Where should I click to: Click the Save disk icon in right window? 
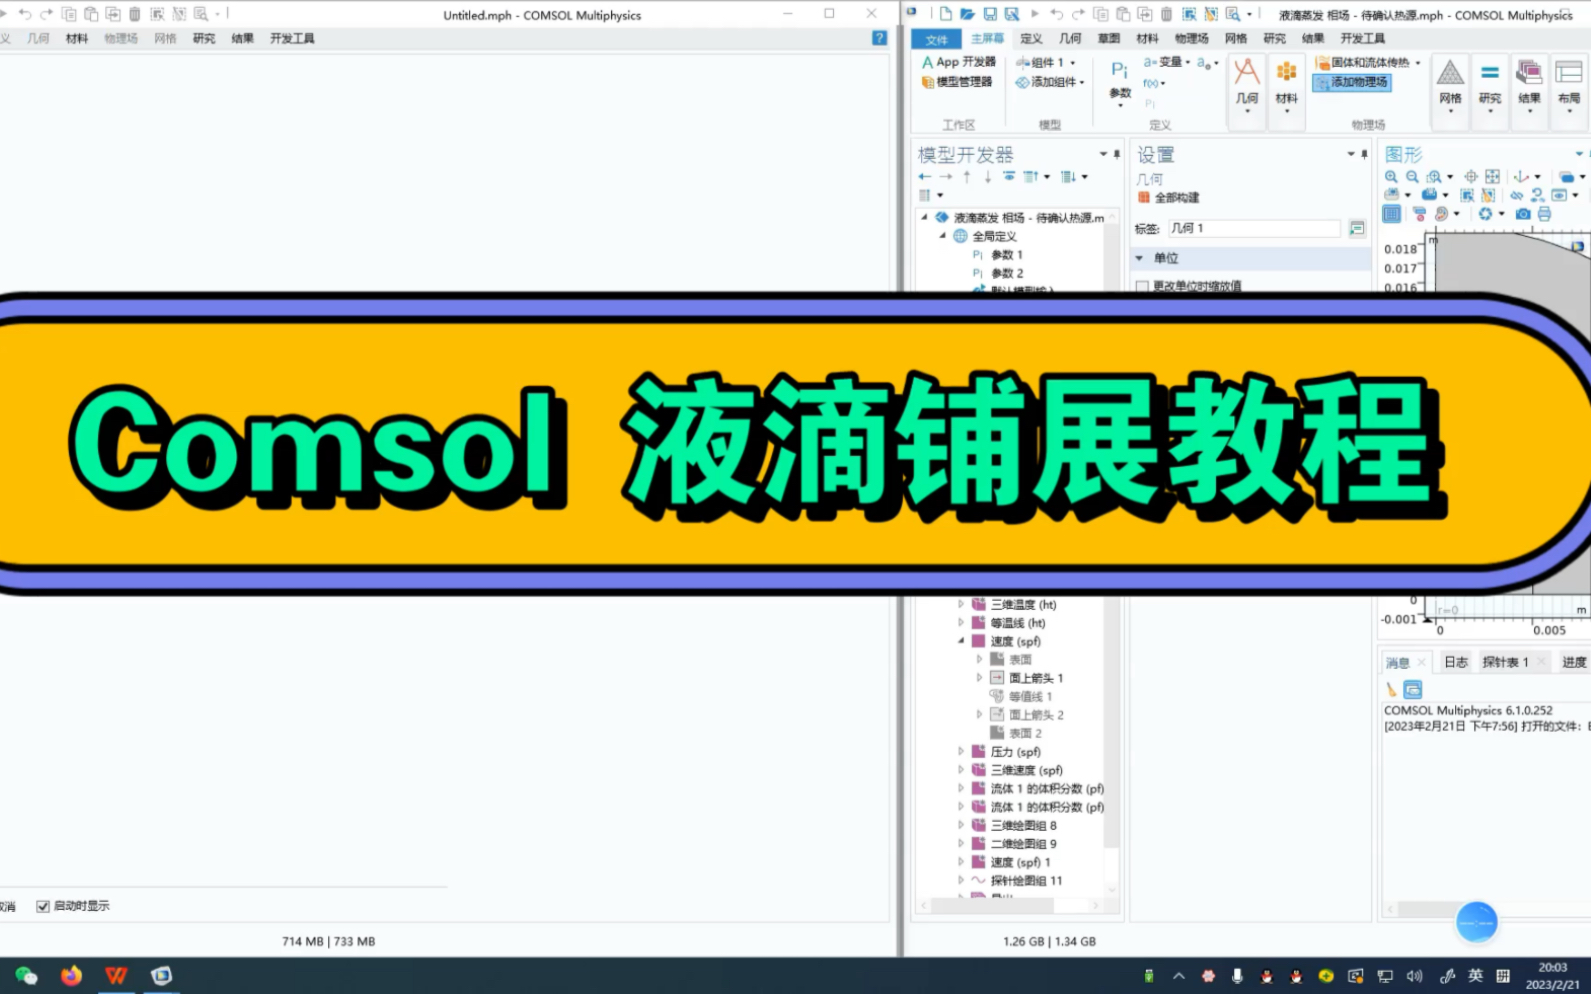(989, 14)
